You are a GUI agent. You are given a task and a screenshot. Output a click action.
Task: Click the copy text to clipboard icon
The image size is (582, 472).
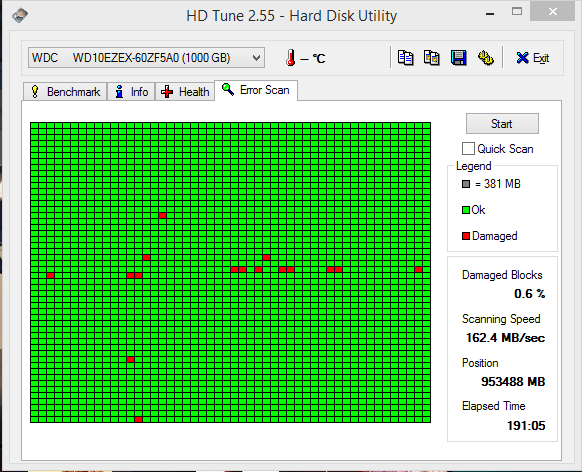pos(405,58)
